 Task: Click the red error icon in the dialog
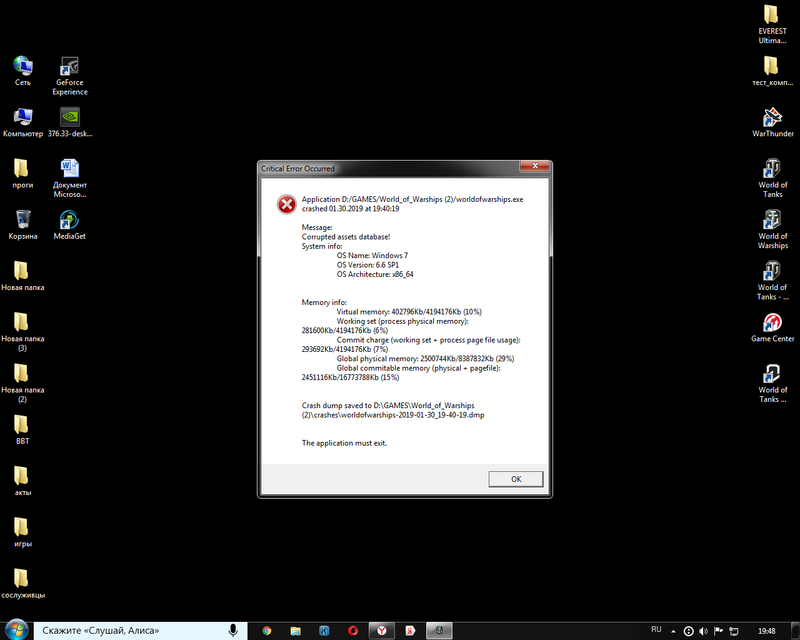[x=286, y=204]
